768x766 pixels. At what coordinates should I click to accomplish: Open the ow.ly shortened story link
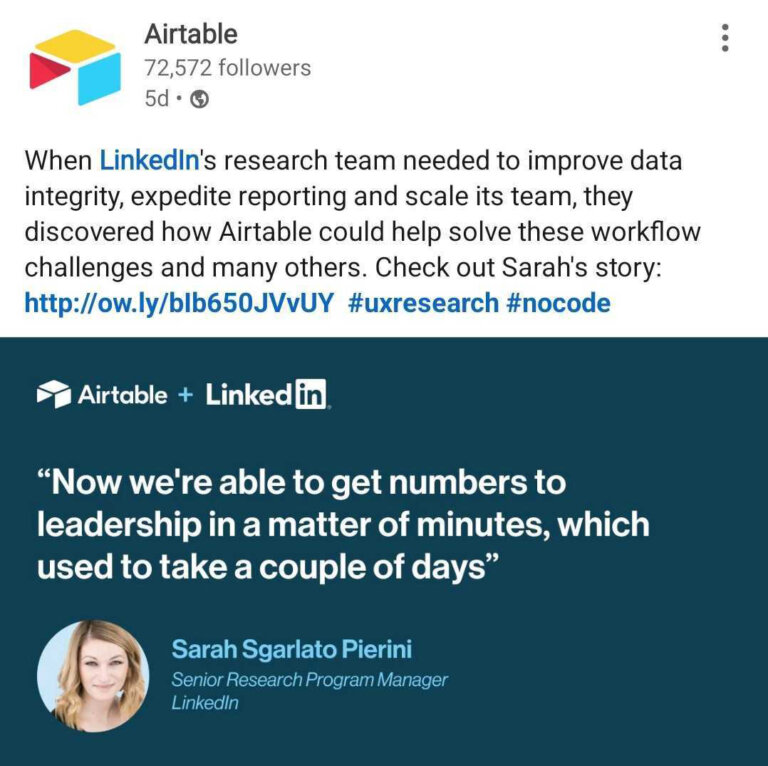177,302
